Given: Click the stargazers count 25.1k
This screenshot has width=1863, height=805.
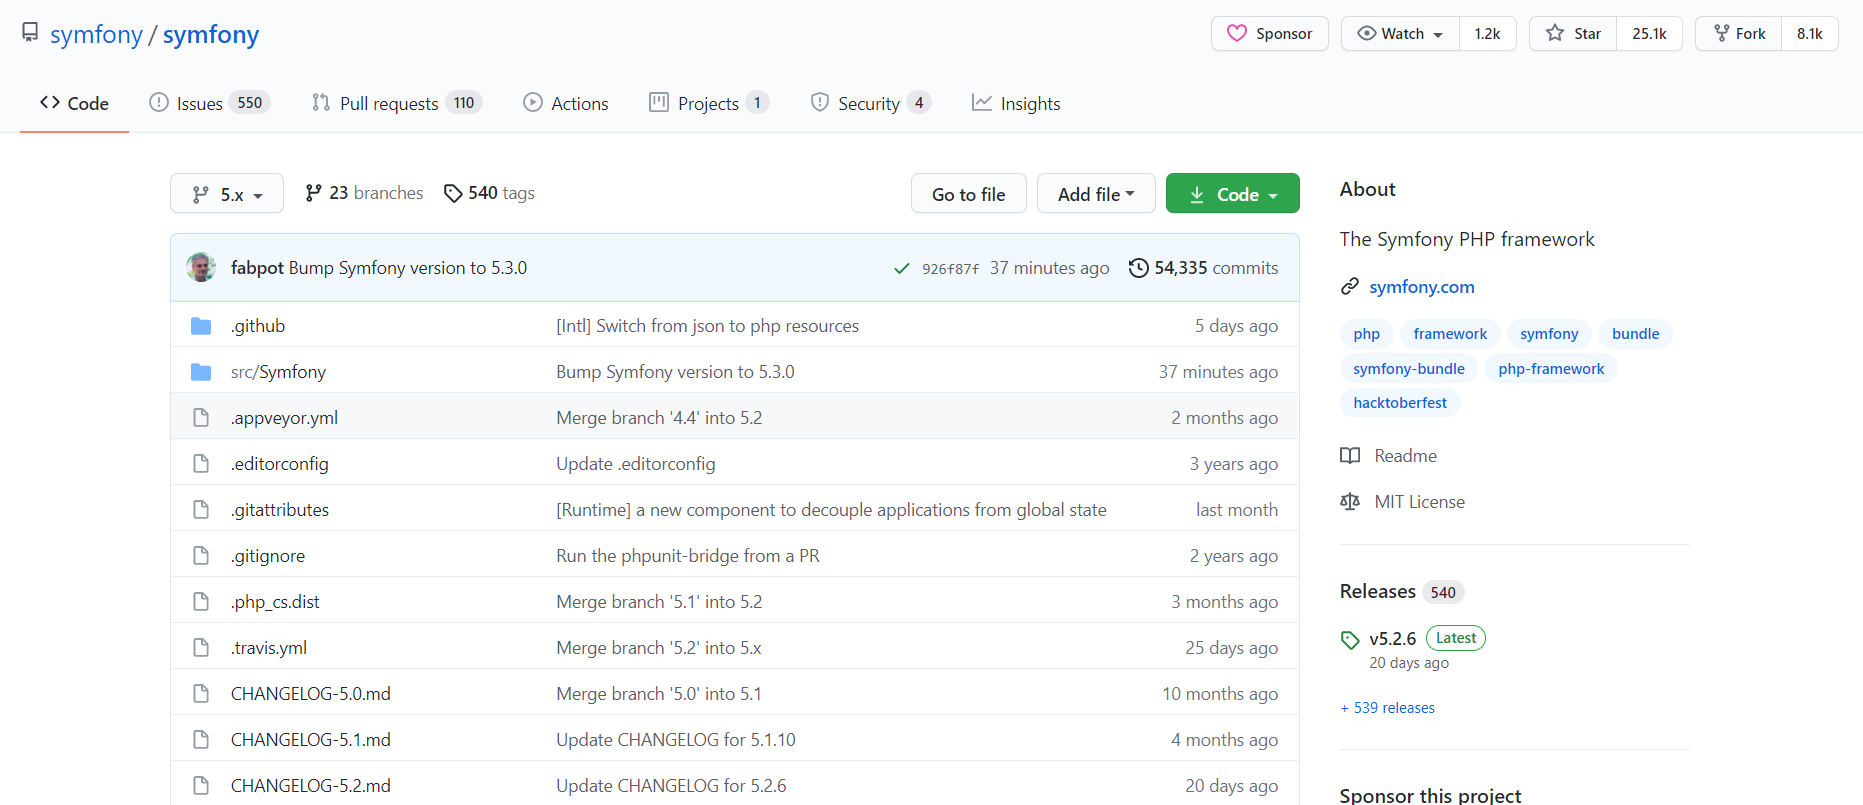Looking at the screenshot, I should point(1649,34).
